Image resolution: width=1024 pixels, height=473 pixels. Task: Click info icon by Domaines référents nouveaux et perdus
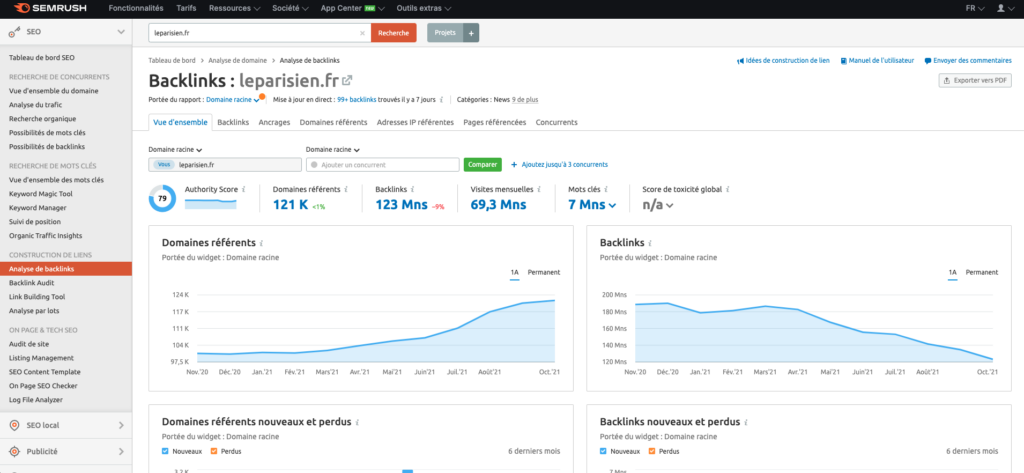coord(357,422)
